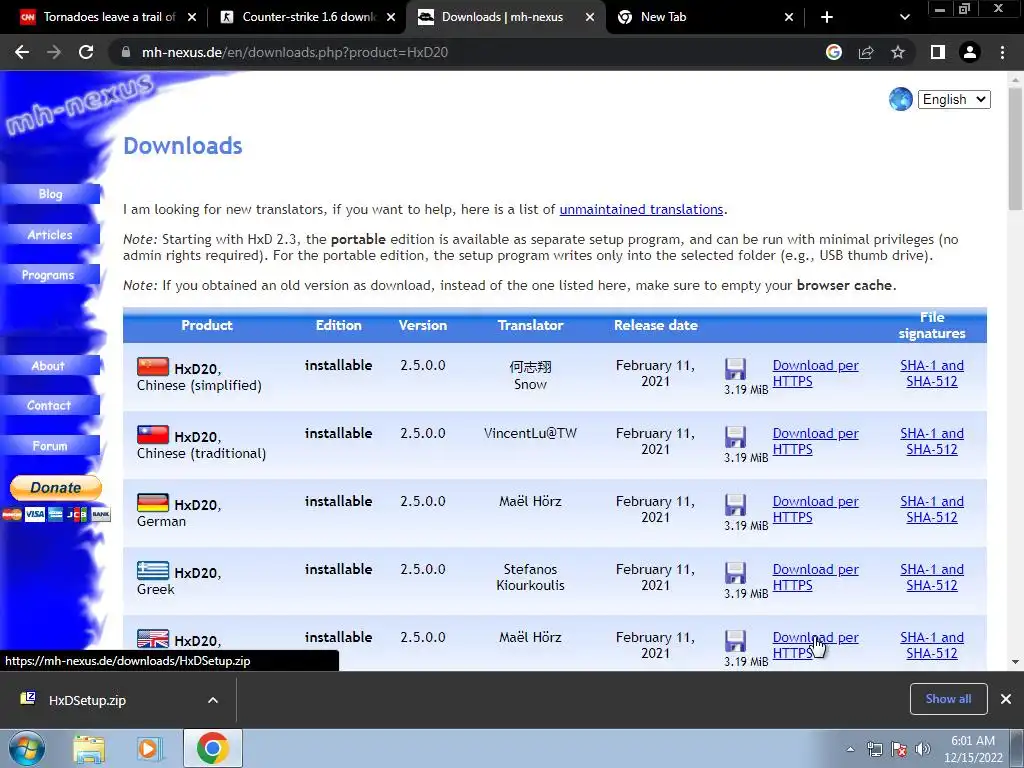Toggle the browser side panel

pyautogui.click(x=938, y=52)
